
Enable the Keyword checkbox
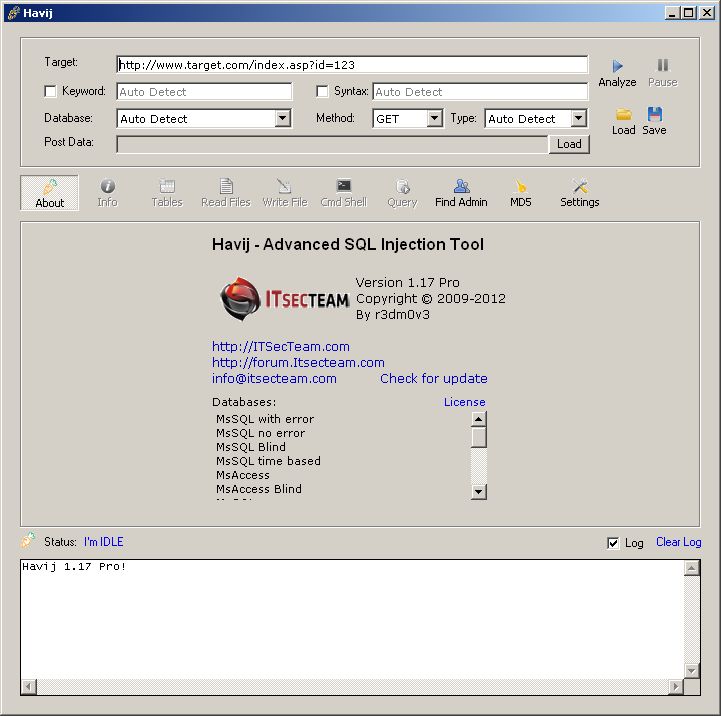(x=50, y=91)
